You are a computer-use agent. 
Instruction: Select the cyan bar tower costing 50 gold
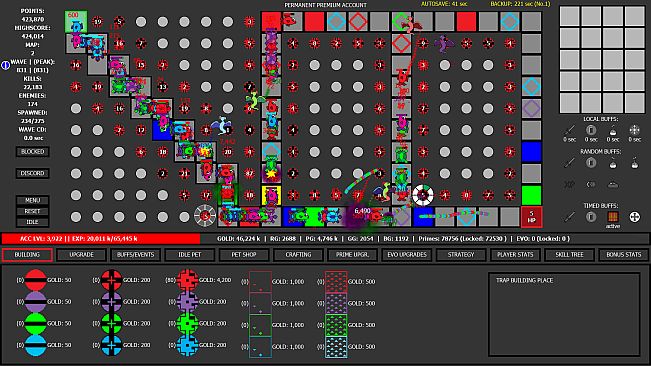35,345
